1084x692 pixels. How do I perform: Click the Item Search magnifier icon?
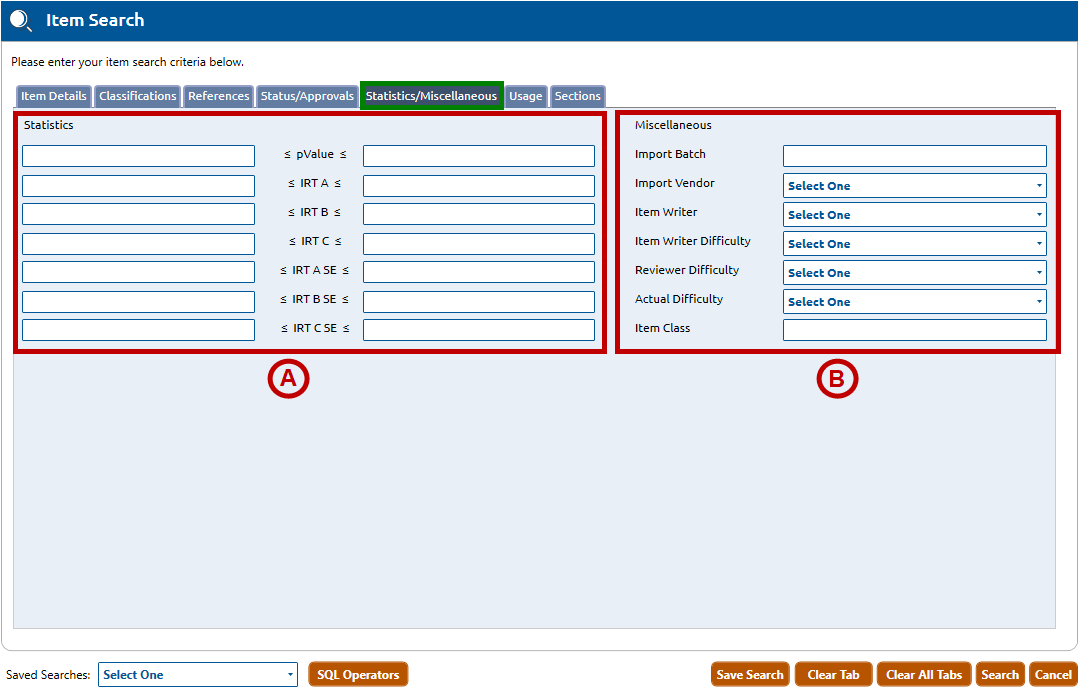[x=21, y=21]
